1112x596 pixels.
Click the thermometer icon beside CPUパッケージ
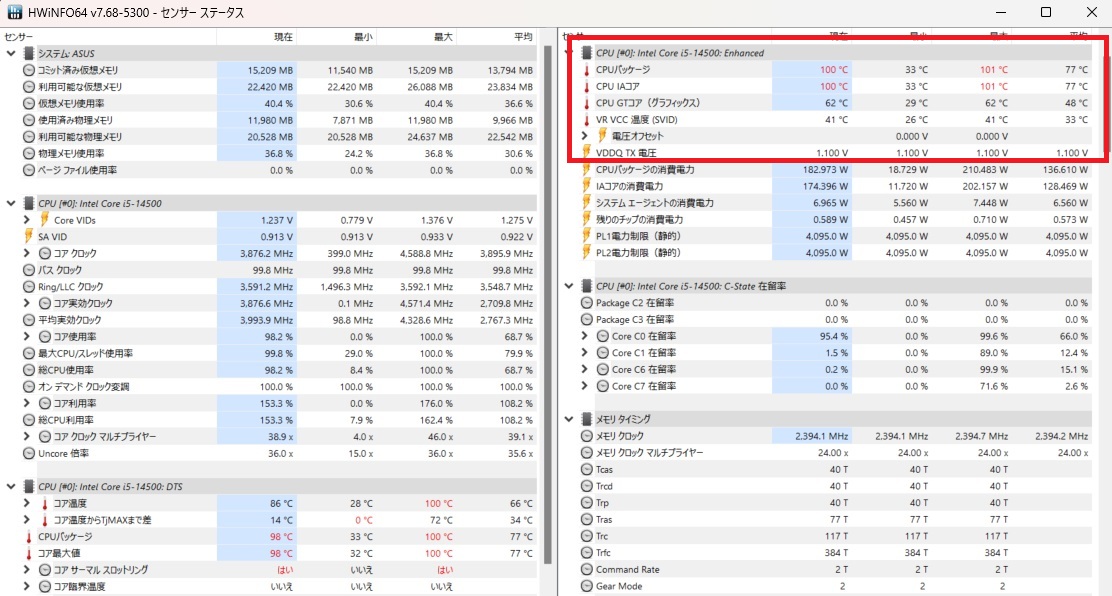585,70
